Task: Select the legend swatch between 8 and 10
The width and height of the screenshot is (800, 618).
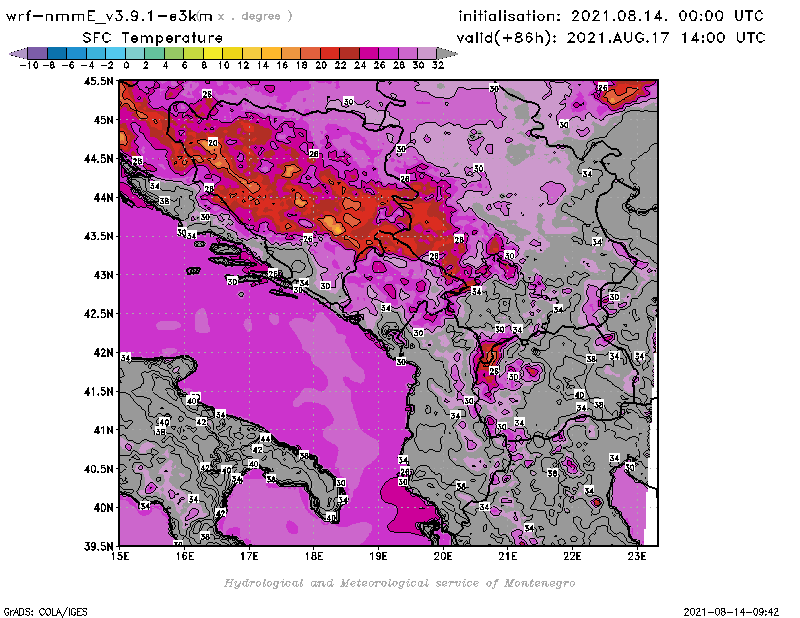Action: (x=213, y=53)
